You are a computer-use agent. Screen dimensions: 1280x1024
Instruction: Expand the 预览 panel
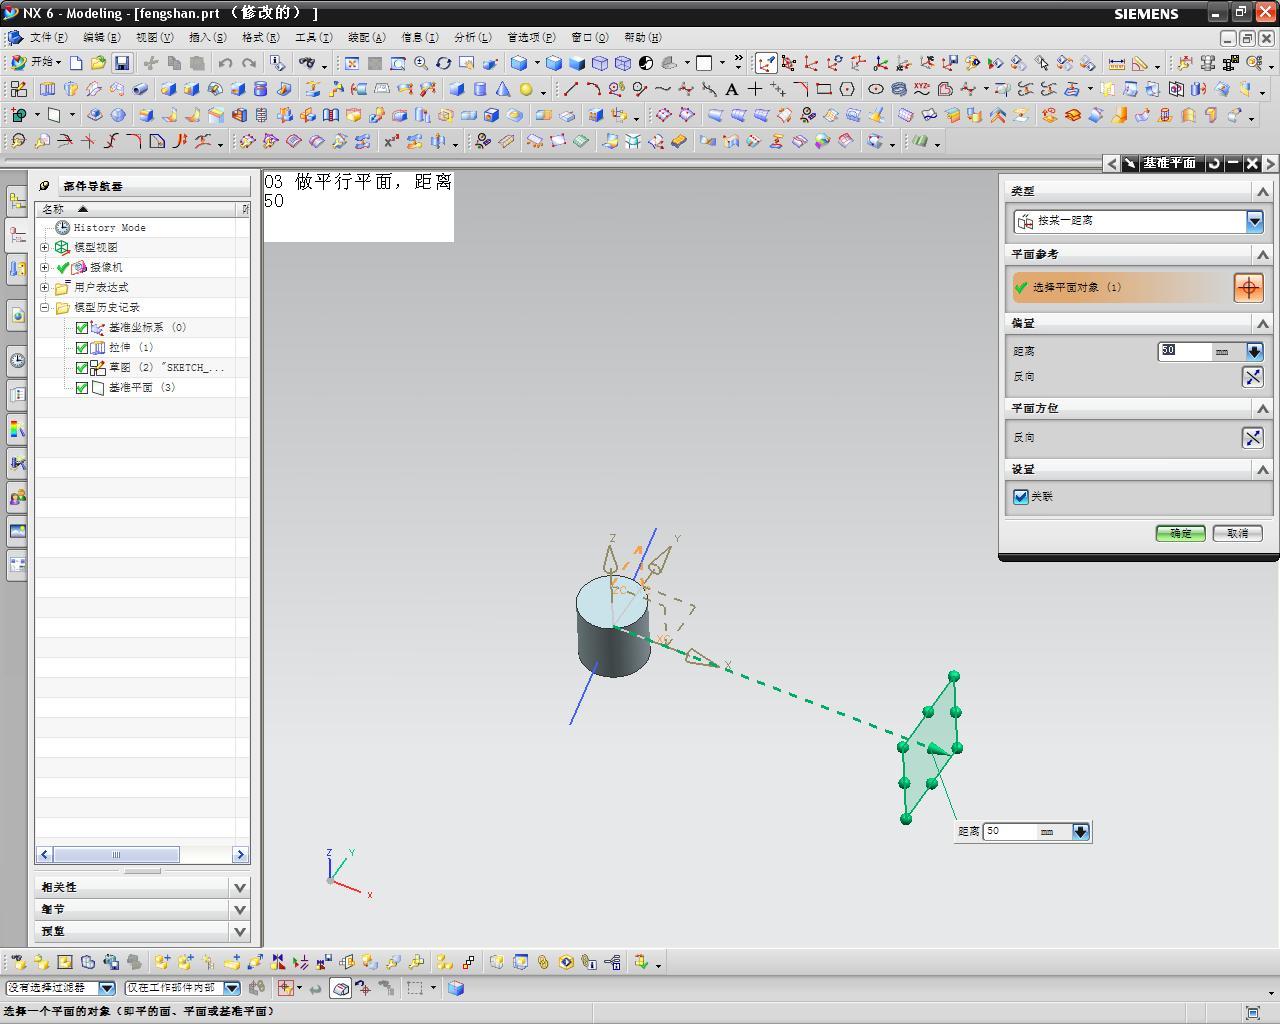pyautogui.click(x=239, y=931)
